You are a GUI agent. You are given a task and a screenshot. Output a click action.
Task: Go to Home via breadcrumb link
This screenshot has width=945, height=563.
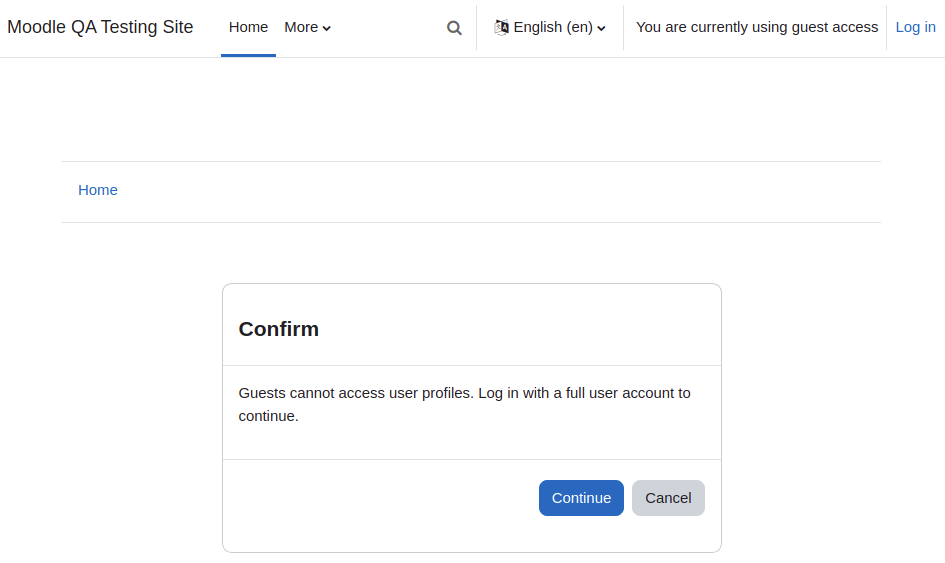(x=98, y=190)
